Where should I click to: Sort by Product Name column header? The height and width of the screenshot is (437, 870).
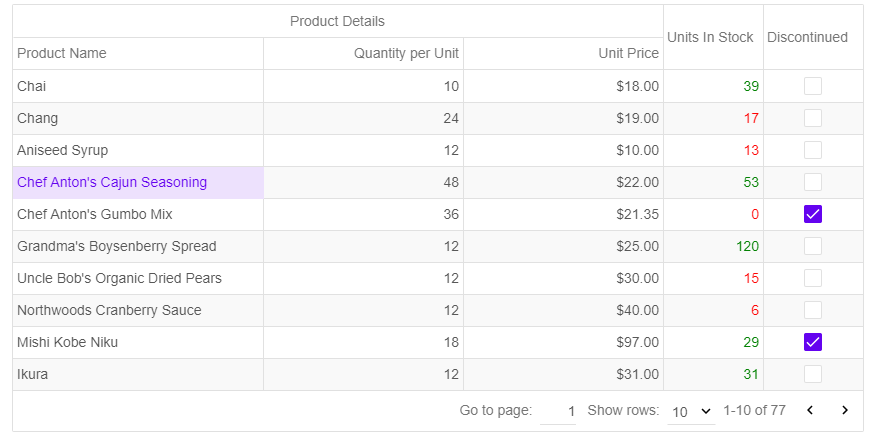click(62, 53)
